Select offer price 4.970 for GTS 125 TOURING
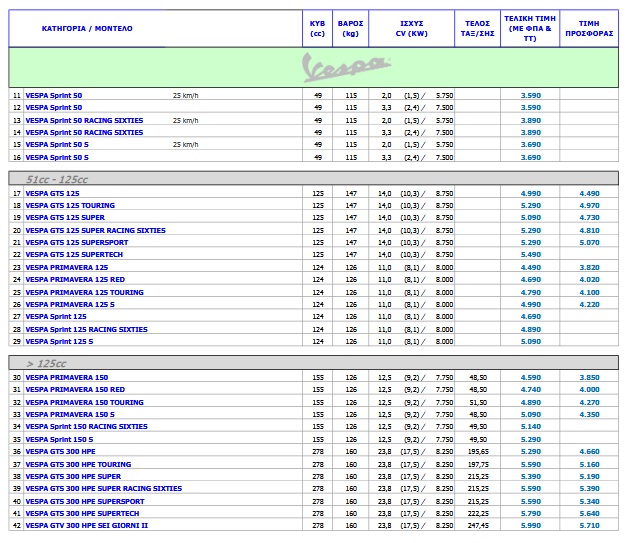Image resolution: width=630 pixels, height=543 pixels. coord(589,206)
